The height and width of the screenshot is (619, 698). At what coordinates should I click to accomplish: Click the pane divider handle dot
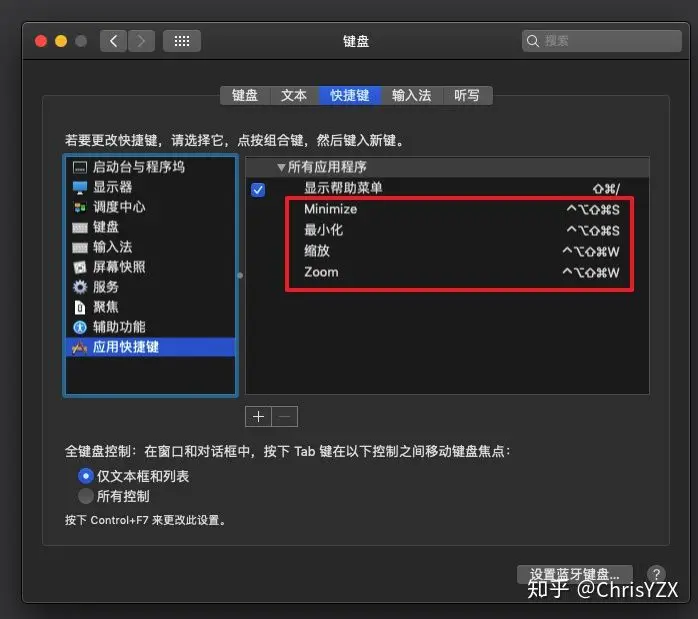click(x=240, y=275)
